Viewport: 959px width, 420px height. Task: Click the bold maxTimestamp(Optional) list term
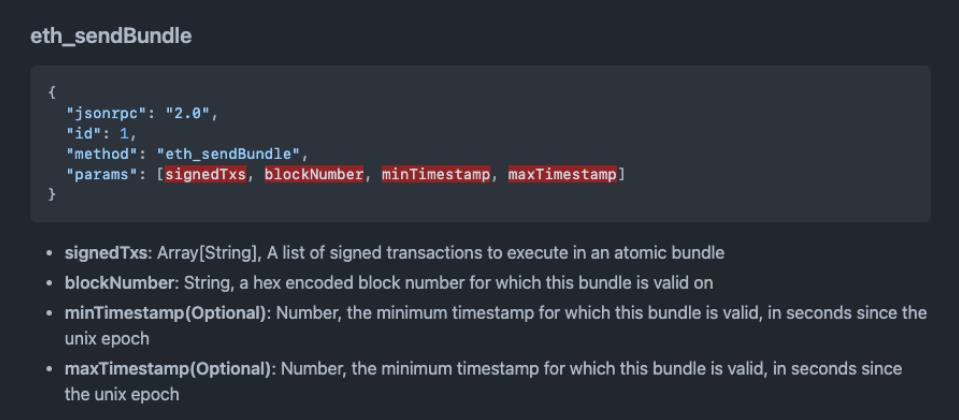(x=168, y=369)
